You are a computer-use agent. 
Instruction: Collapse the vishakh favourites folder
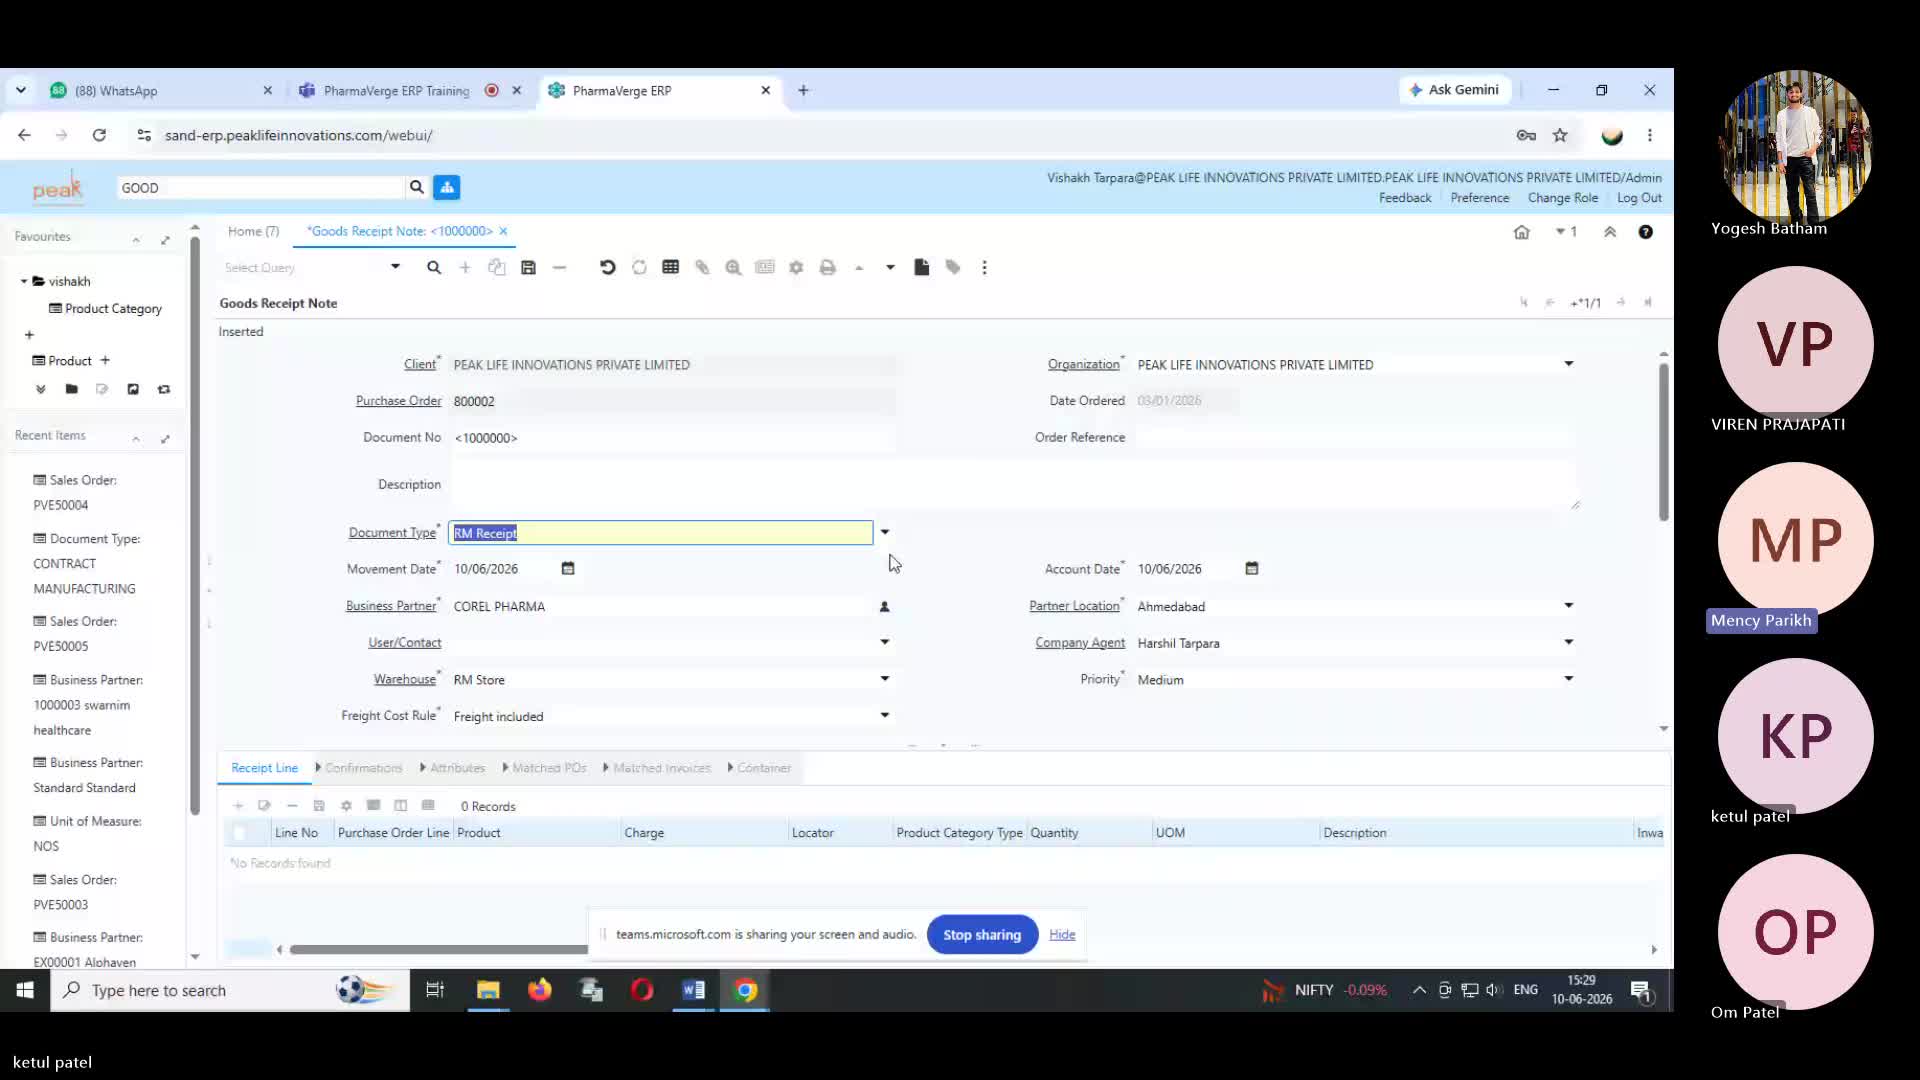pos(24,281)
